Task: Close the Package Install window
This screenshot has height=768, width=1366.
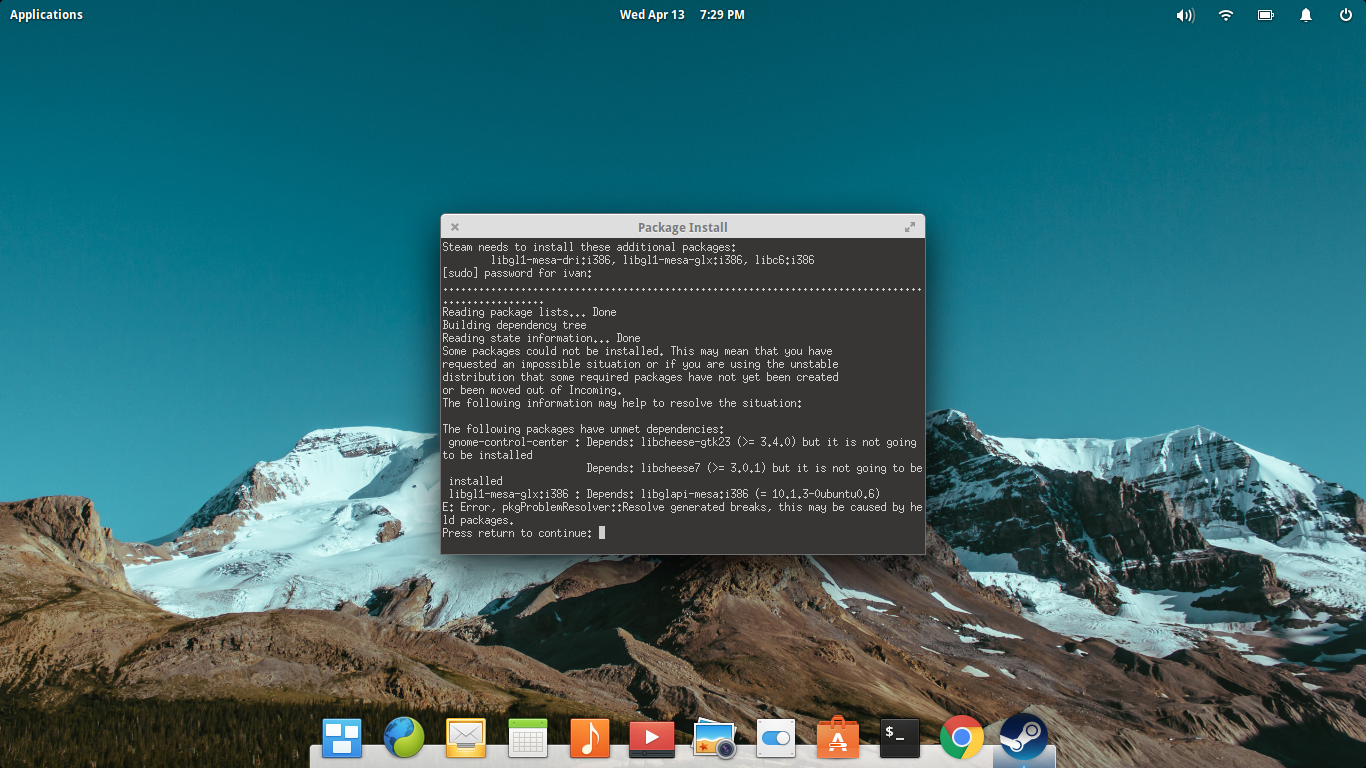Action: click(x=455, y=227)
